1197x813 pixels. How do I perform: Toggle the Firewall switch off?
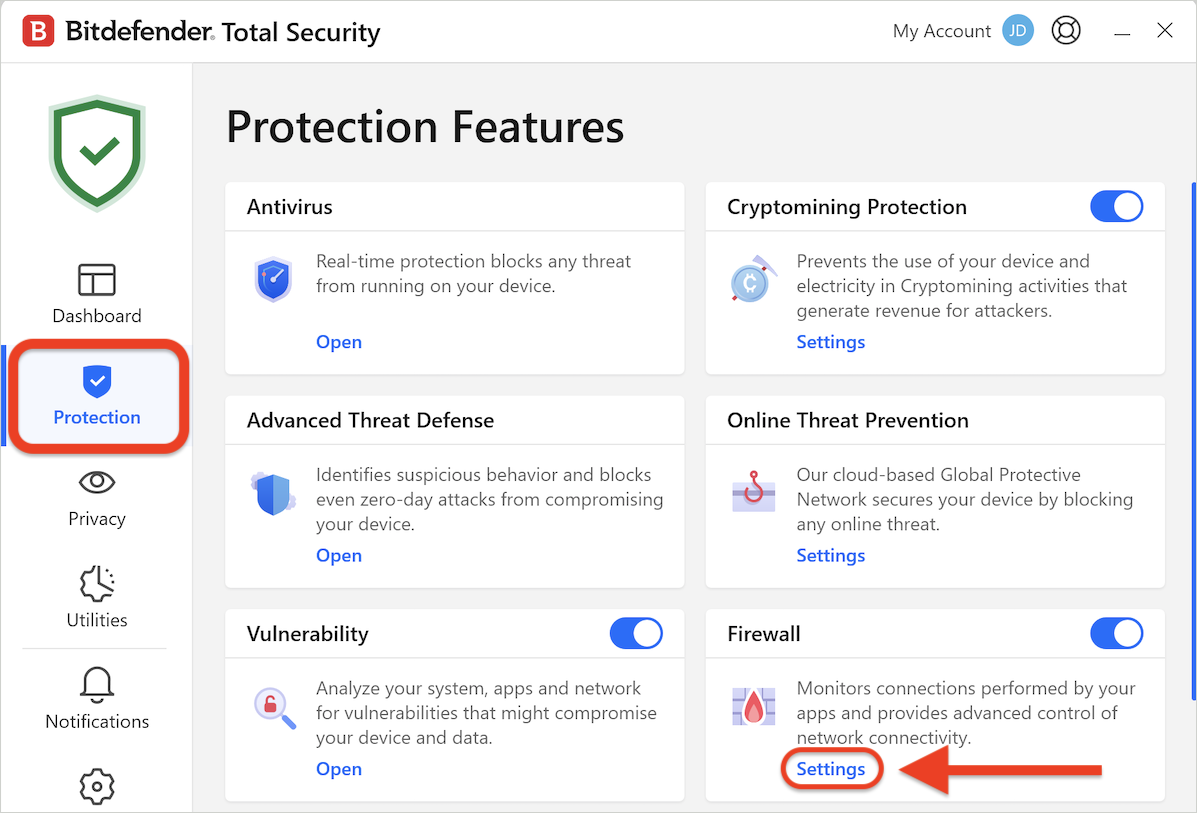point(1116,634)
